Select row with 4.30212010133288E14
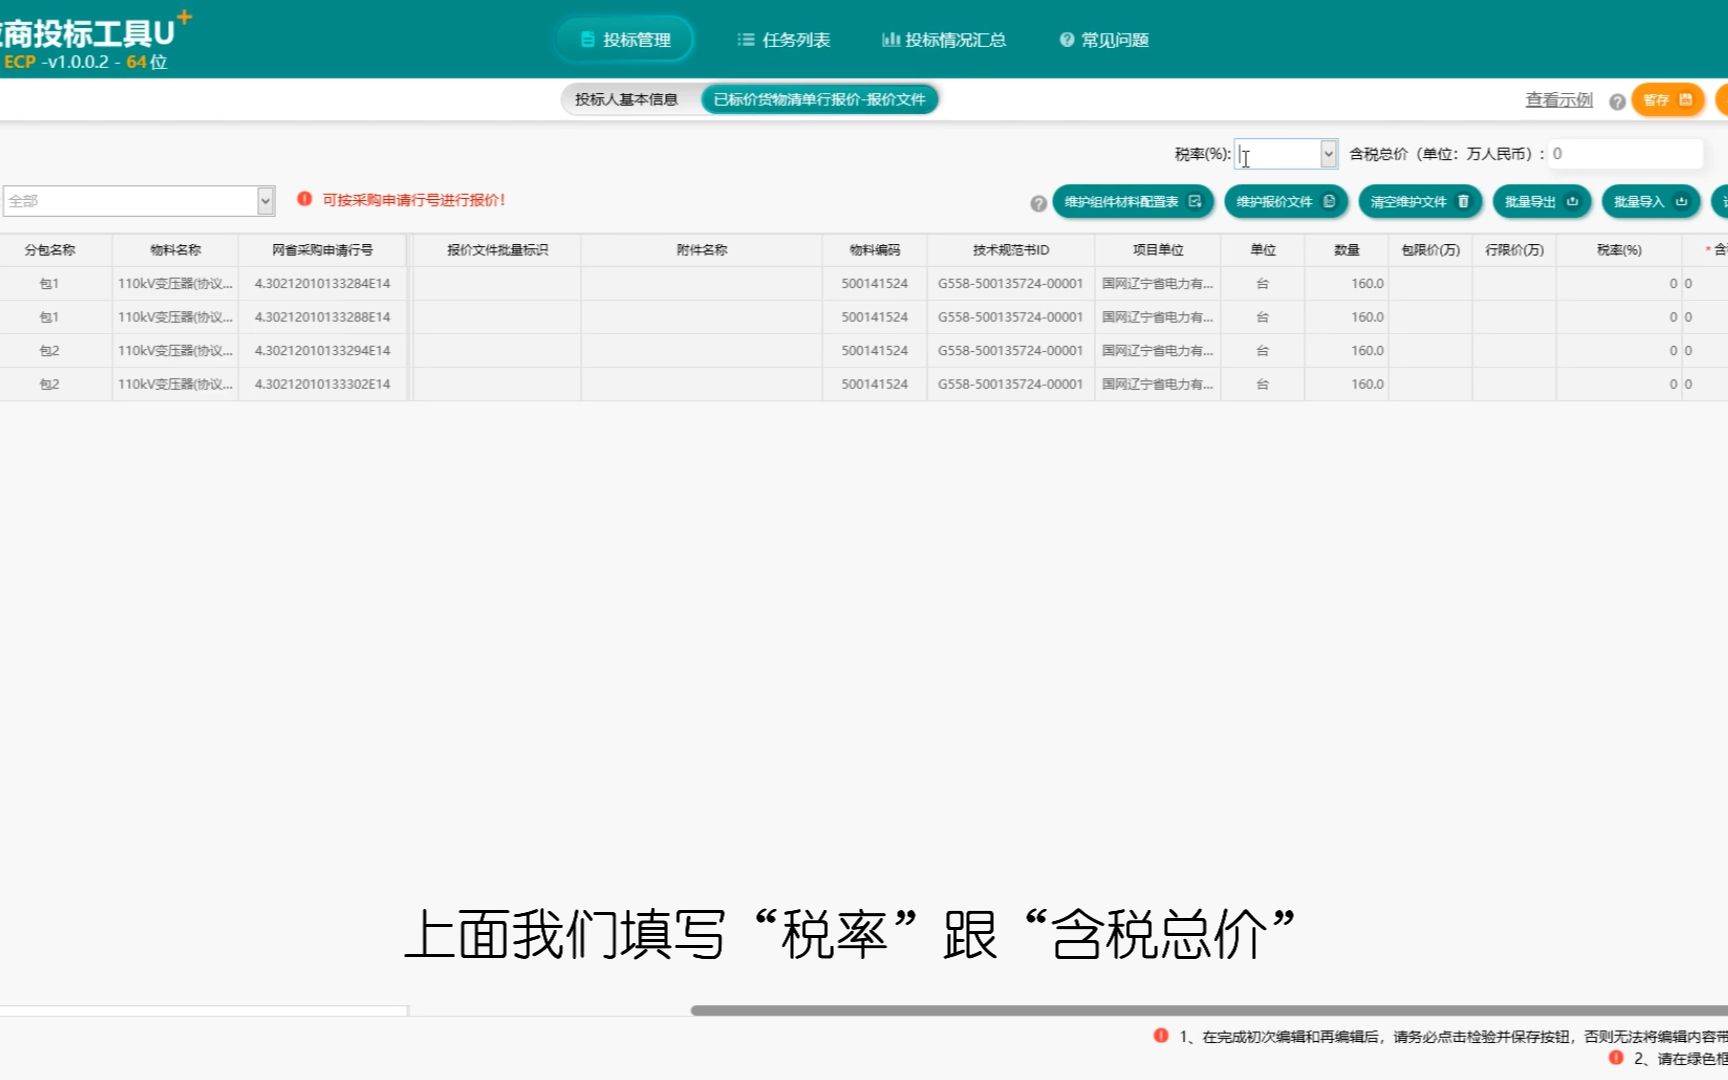 tap(864, 317)
